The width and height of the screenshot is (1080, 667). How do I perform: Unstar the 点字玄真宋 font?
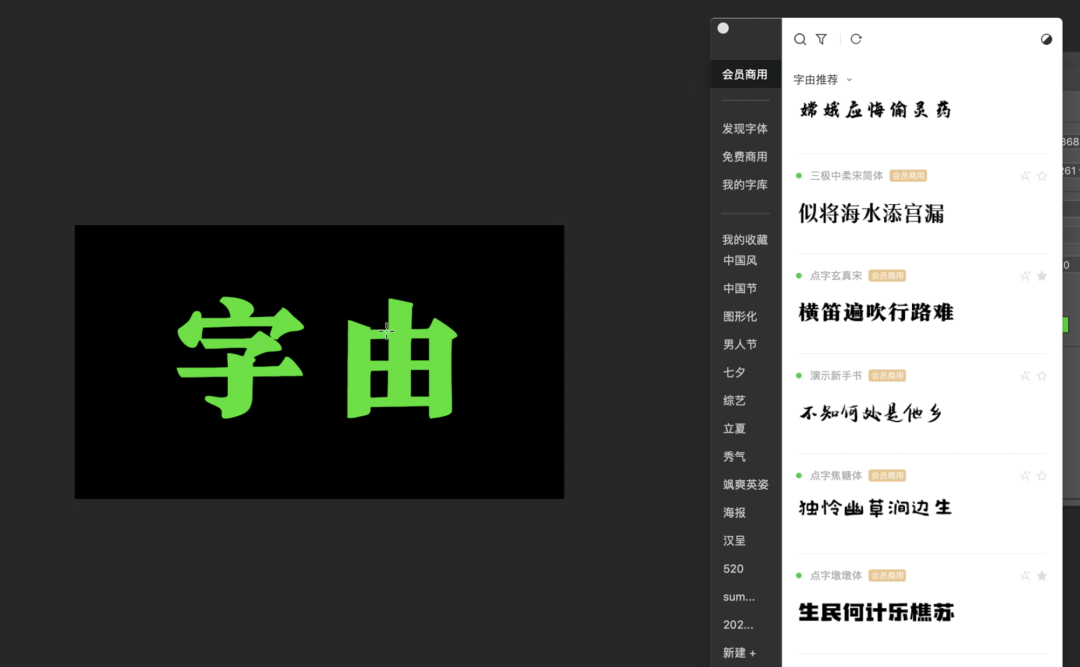coord(1042,276)
